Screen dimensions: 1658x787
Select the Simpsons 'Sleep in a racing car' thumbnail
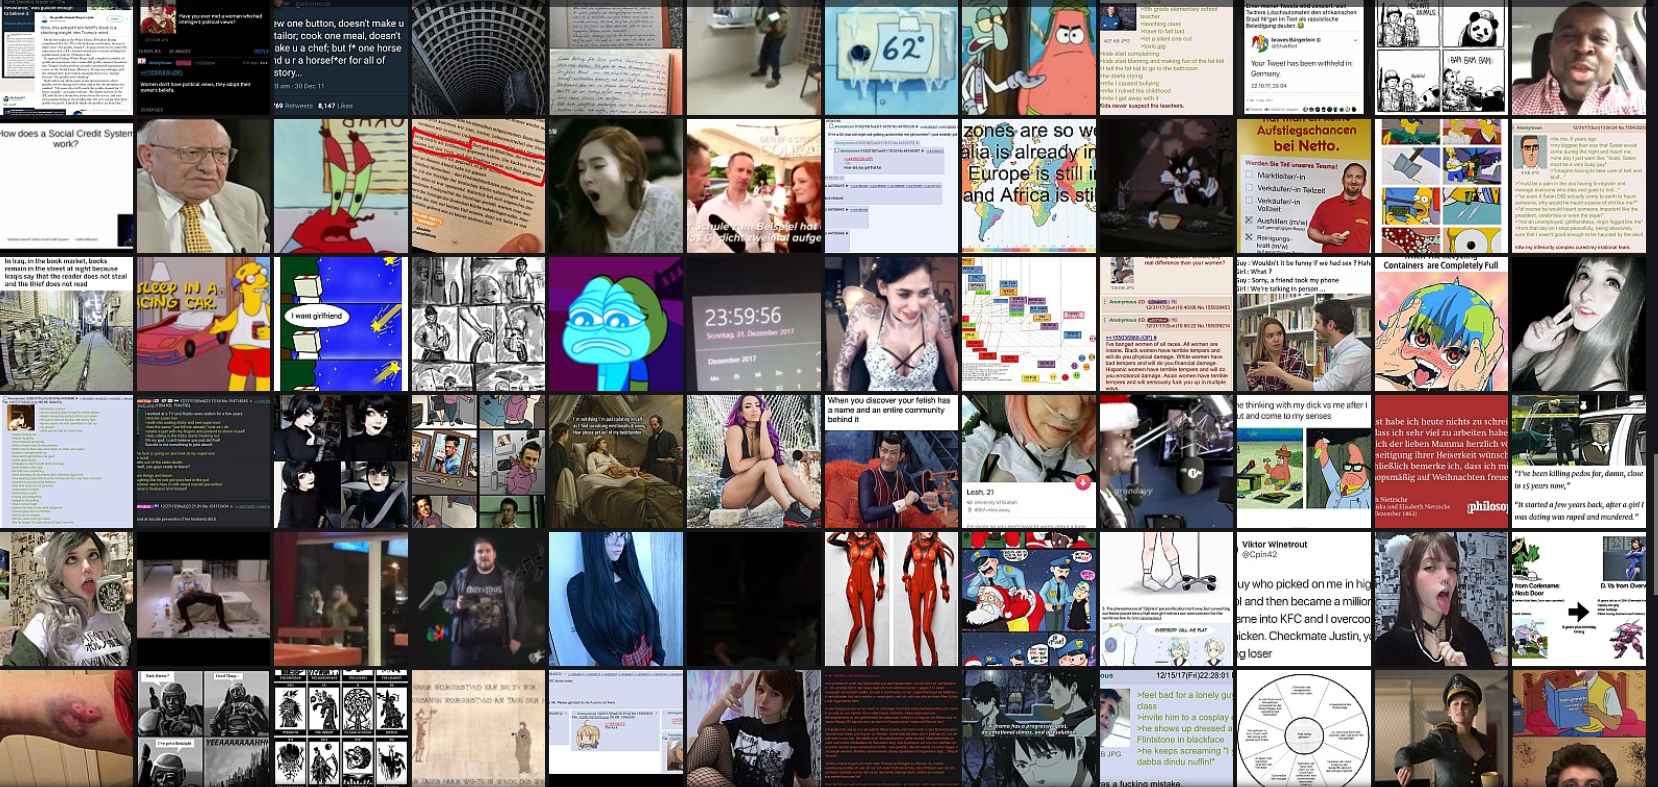[x=203, y=324]
